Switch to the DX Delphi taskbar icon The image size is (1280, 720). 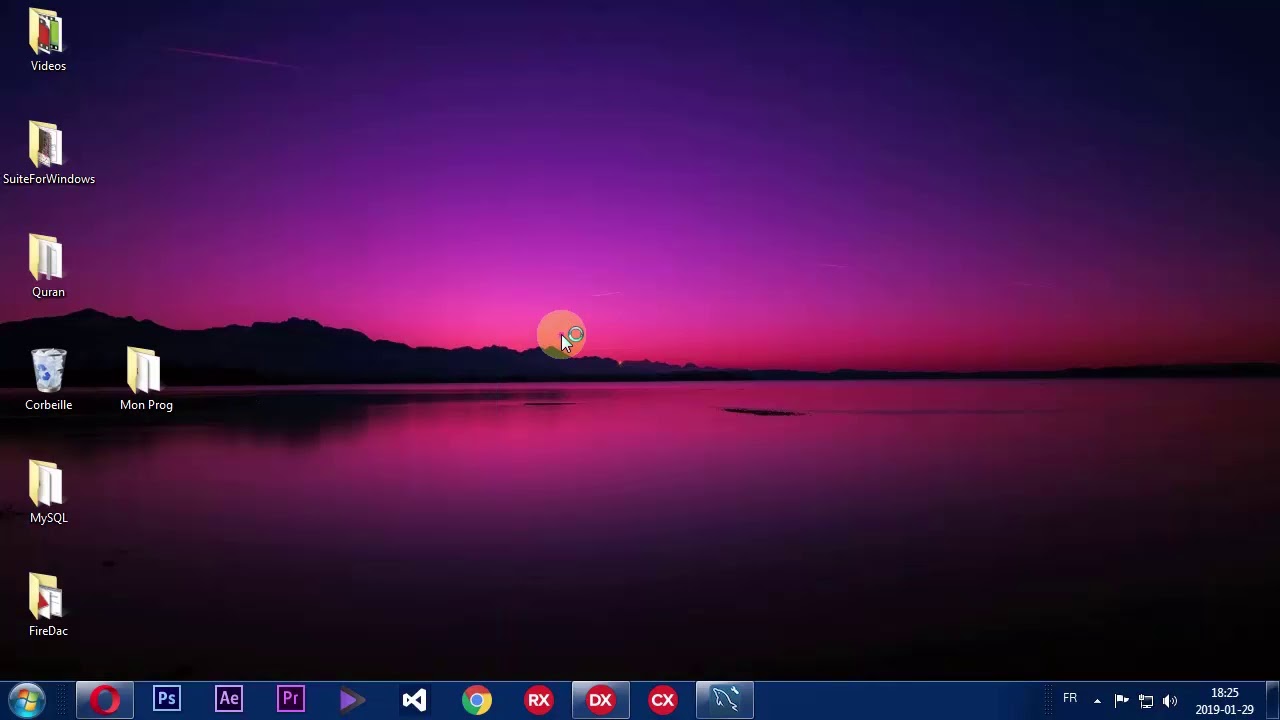pyautogui.click(x=601, y=700)
